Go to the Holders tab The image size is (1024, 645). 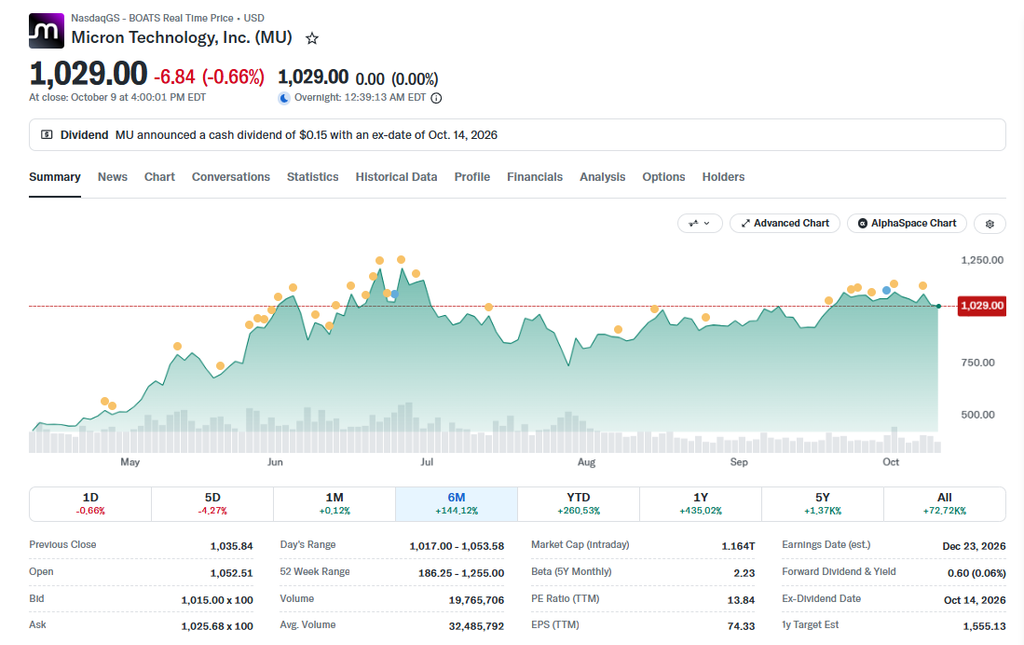723,177
